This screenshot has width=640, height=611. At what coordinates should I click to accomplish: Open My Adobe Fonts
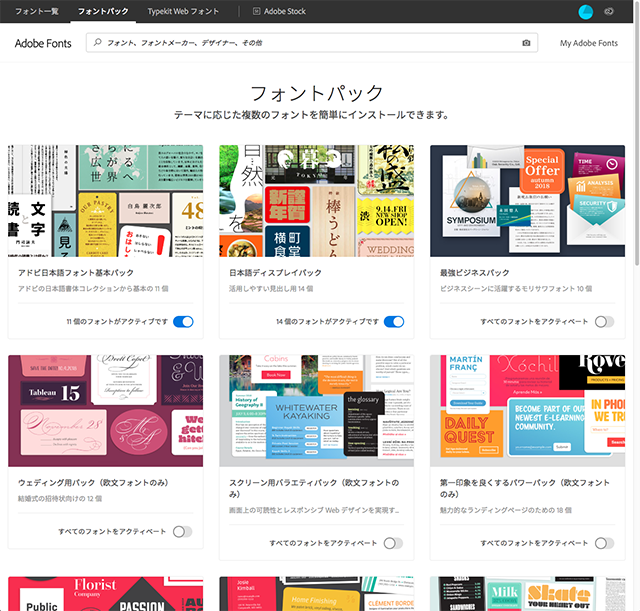pyautogui.click(x=589, y=43)
